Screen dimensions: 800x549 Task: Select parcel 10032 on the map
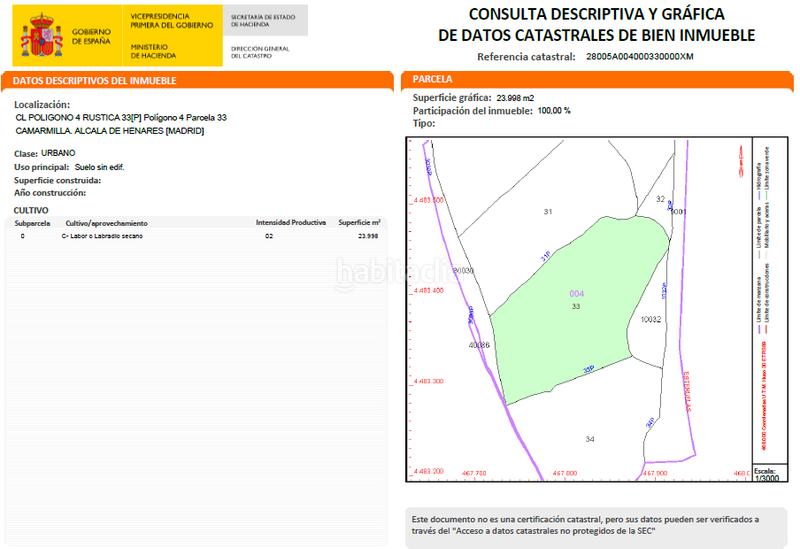pyautogui.click(x=650, y=319)
